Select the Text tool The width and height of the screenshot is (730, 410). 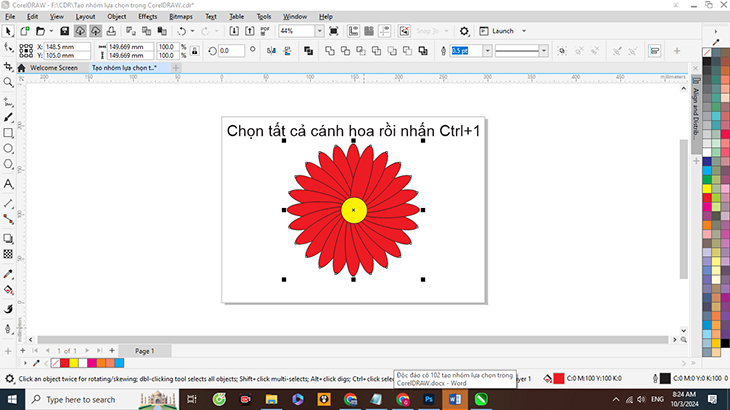point(8,184)
